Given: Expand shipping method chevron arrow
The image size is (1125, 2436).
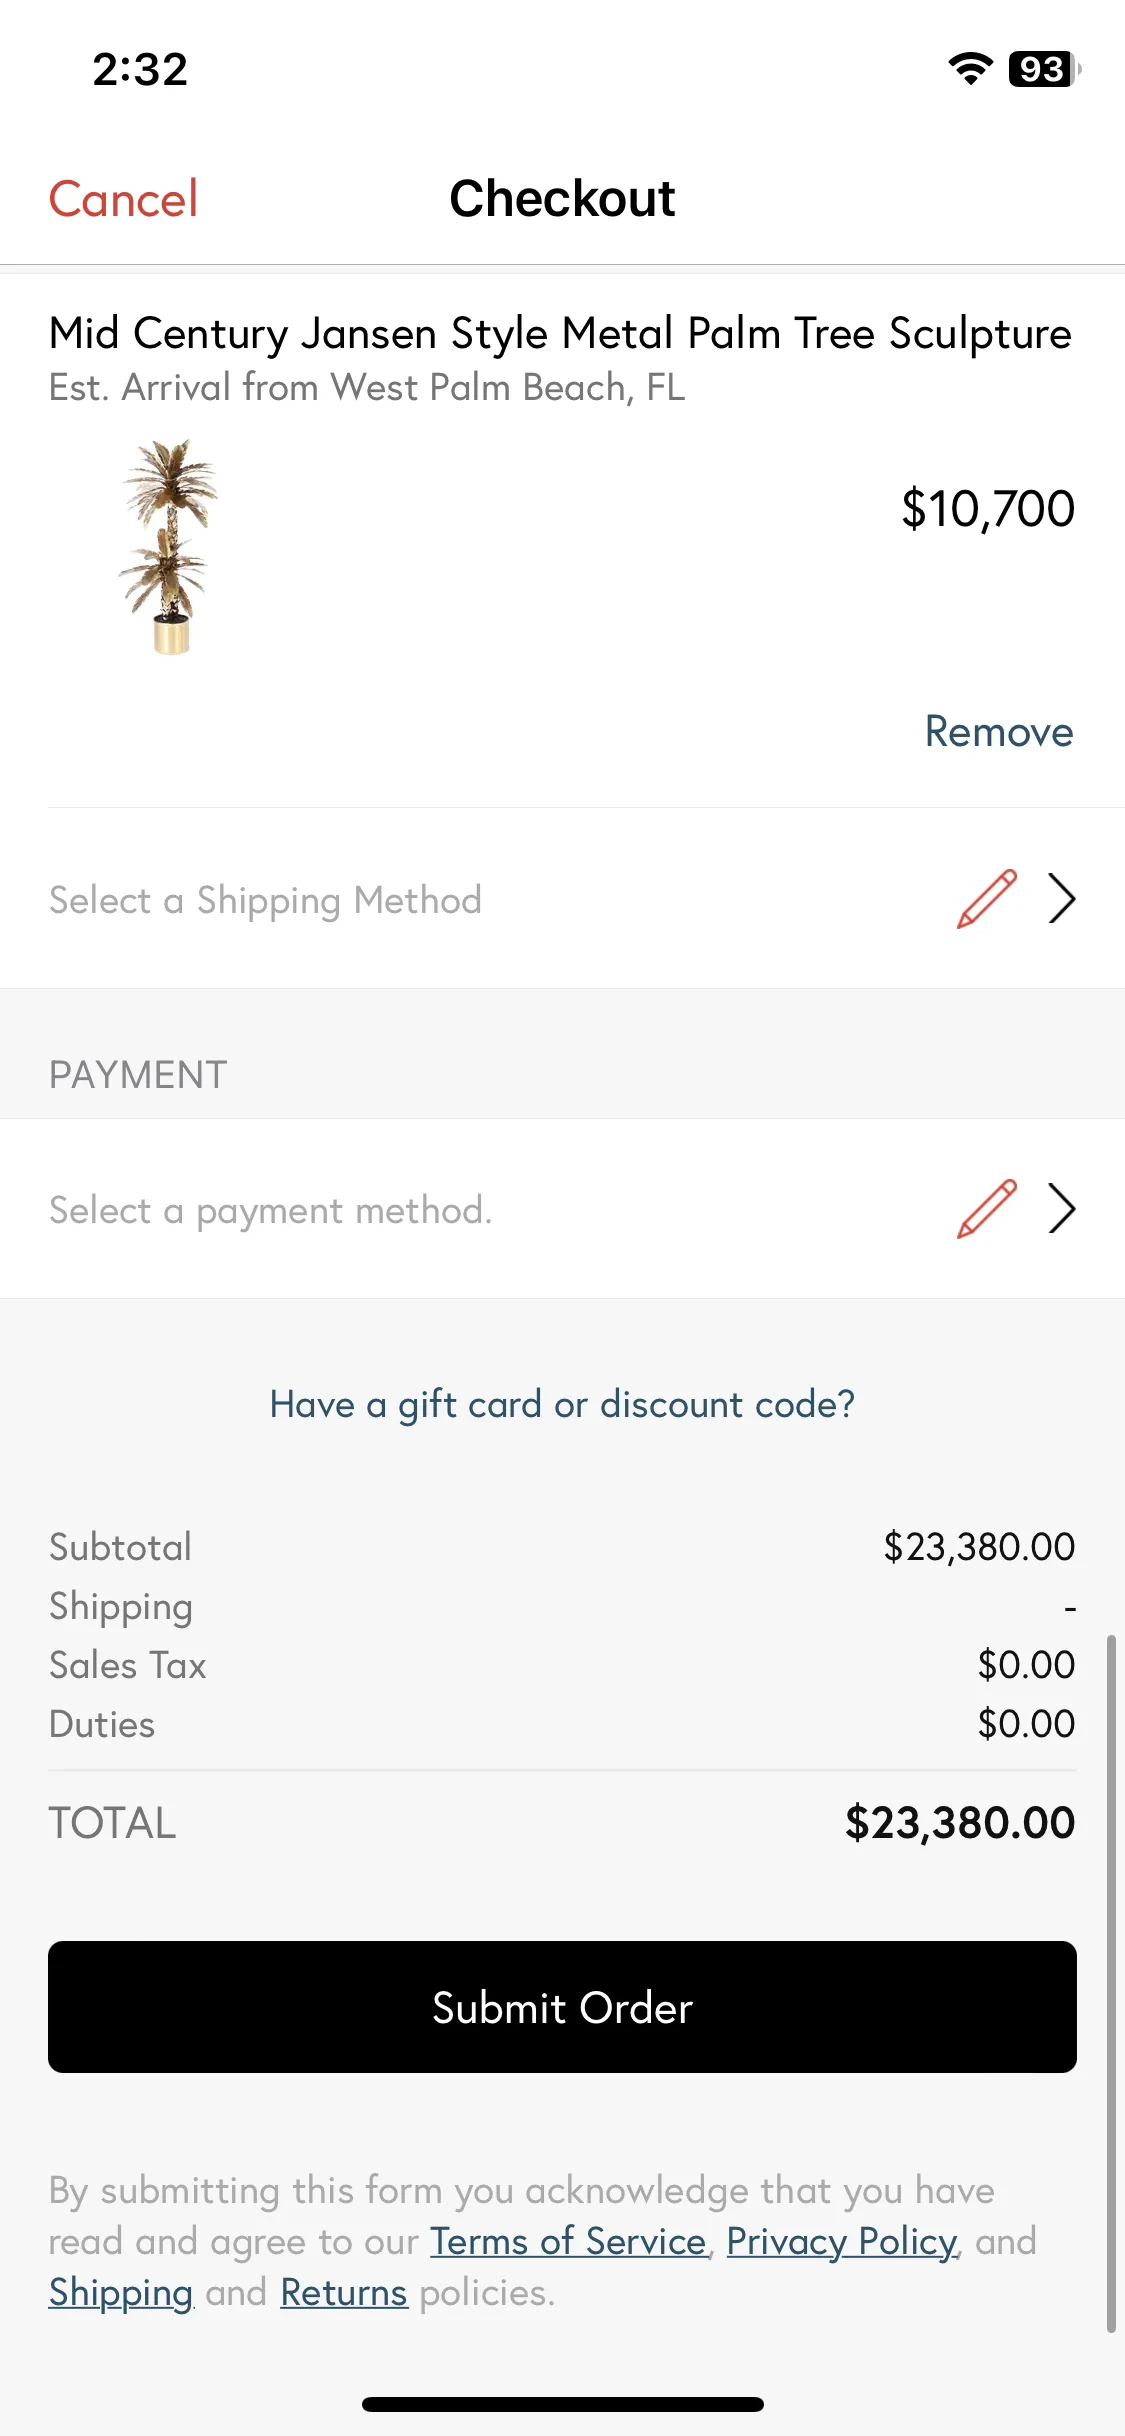Looking at the screenshot, I should point(1061,899).
